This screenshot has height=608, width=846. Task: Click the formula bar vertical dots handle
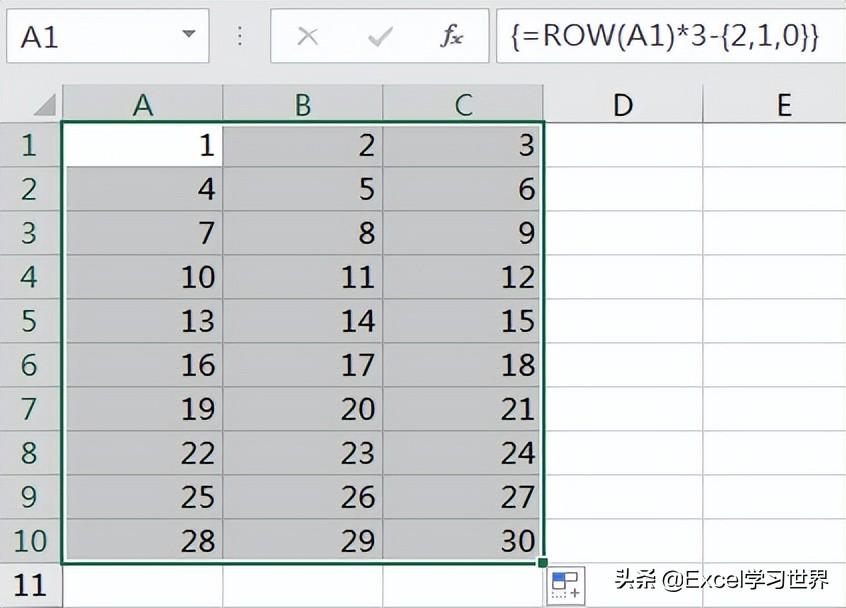coord(240,37)
